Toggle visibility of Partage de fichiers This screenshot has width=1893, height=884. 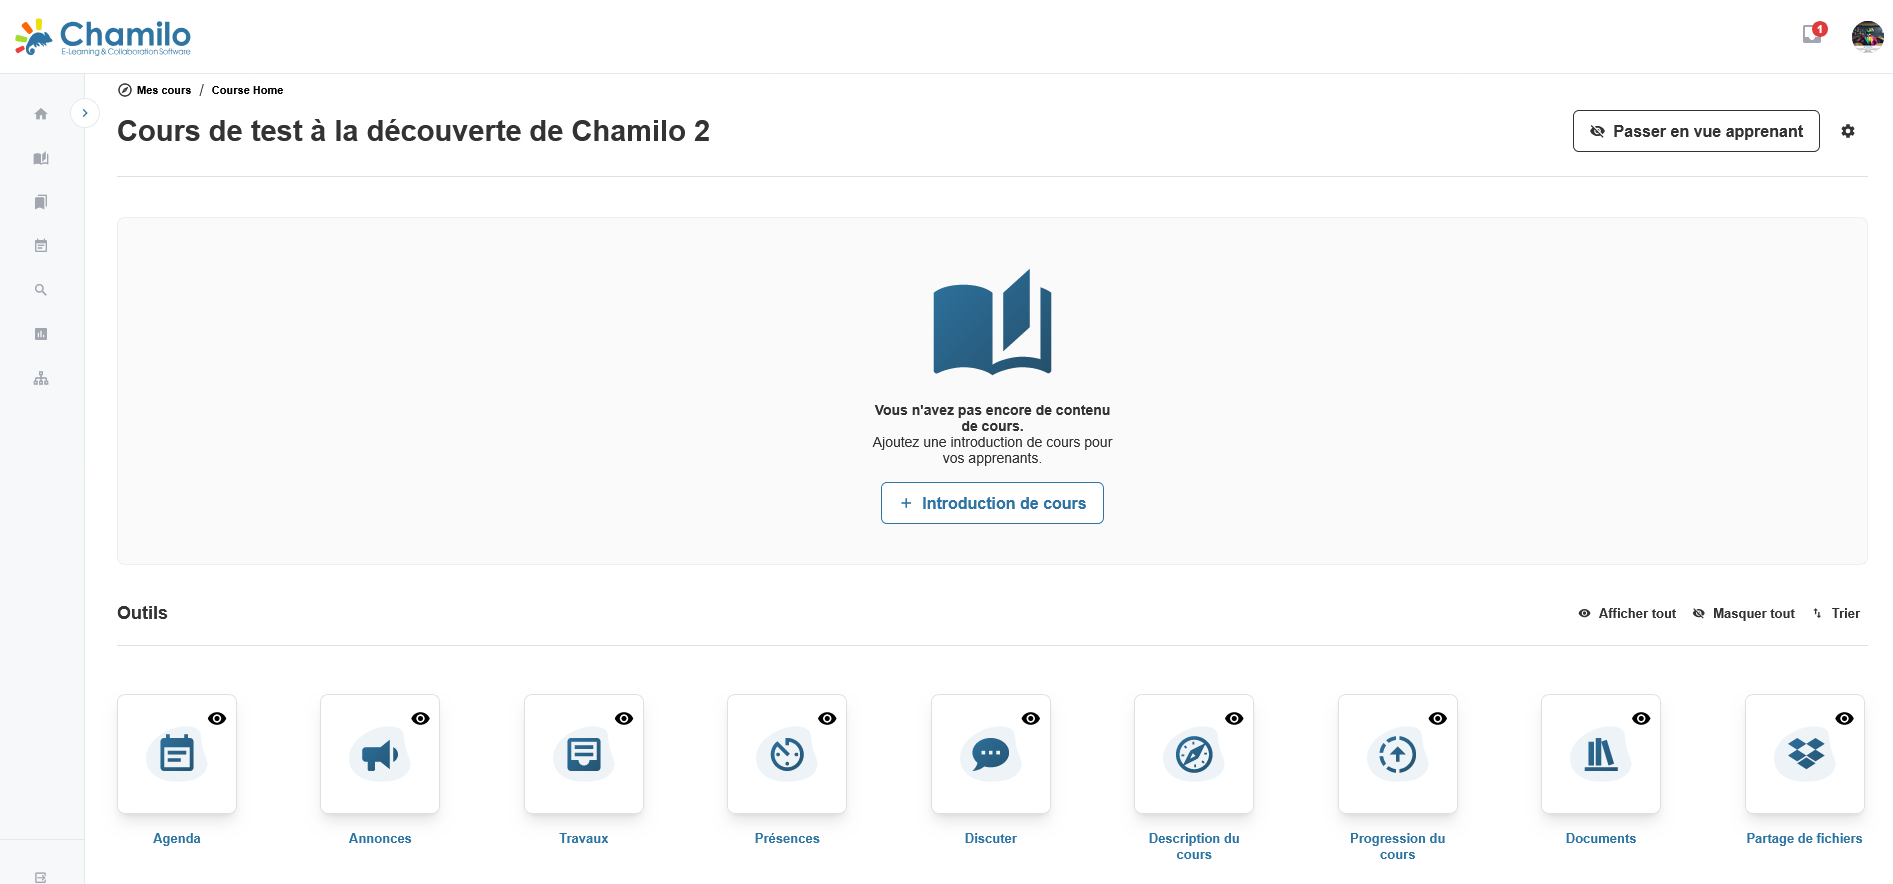click(1845, 718)
